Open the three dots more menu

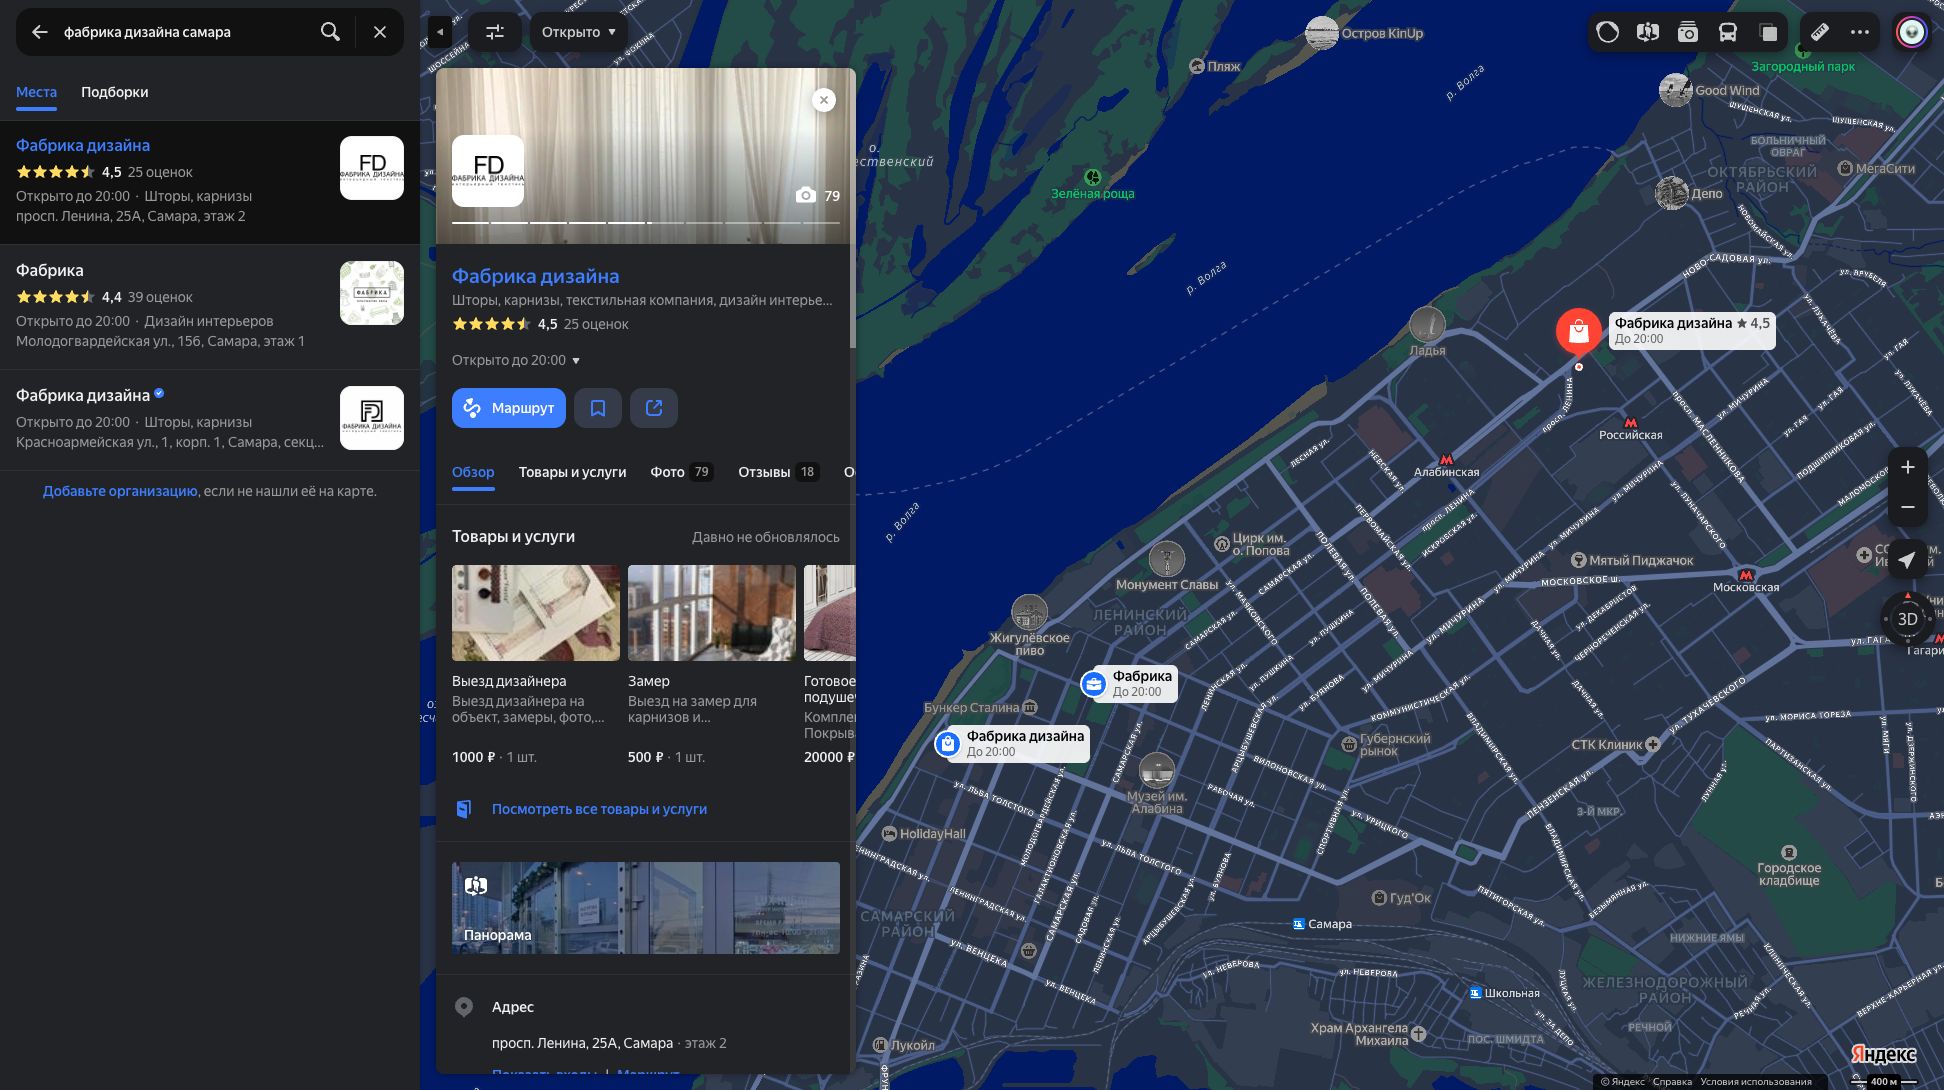(x=1860, y=32)
